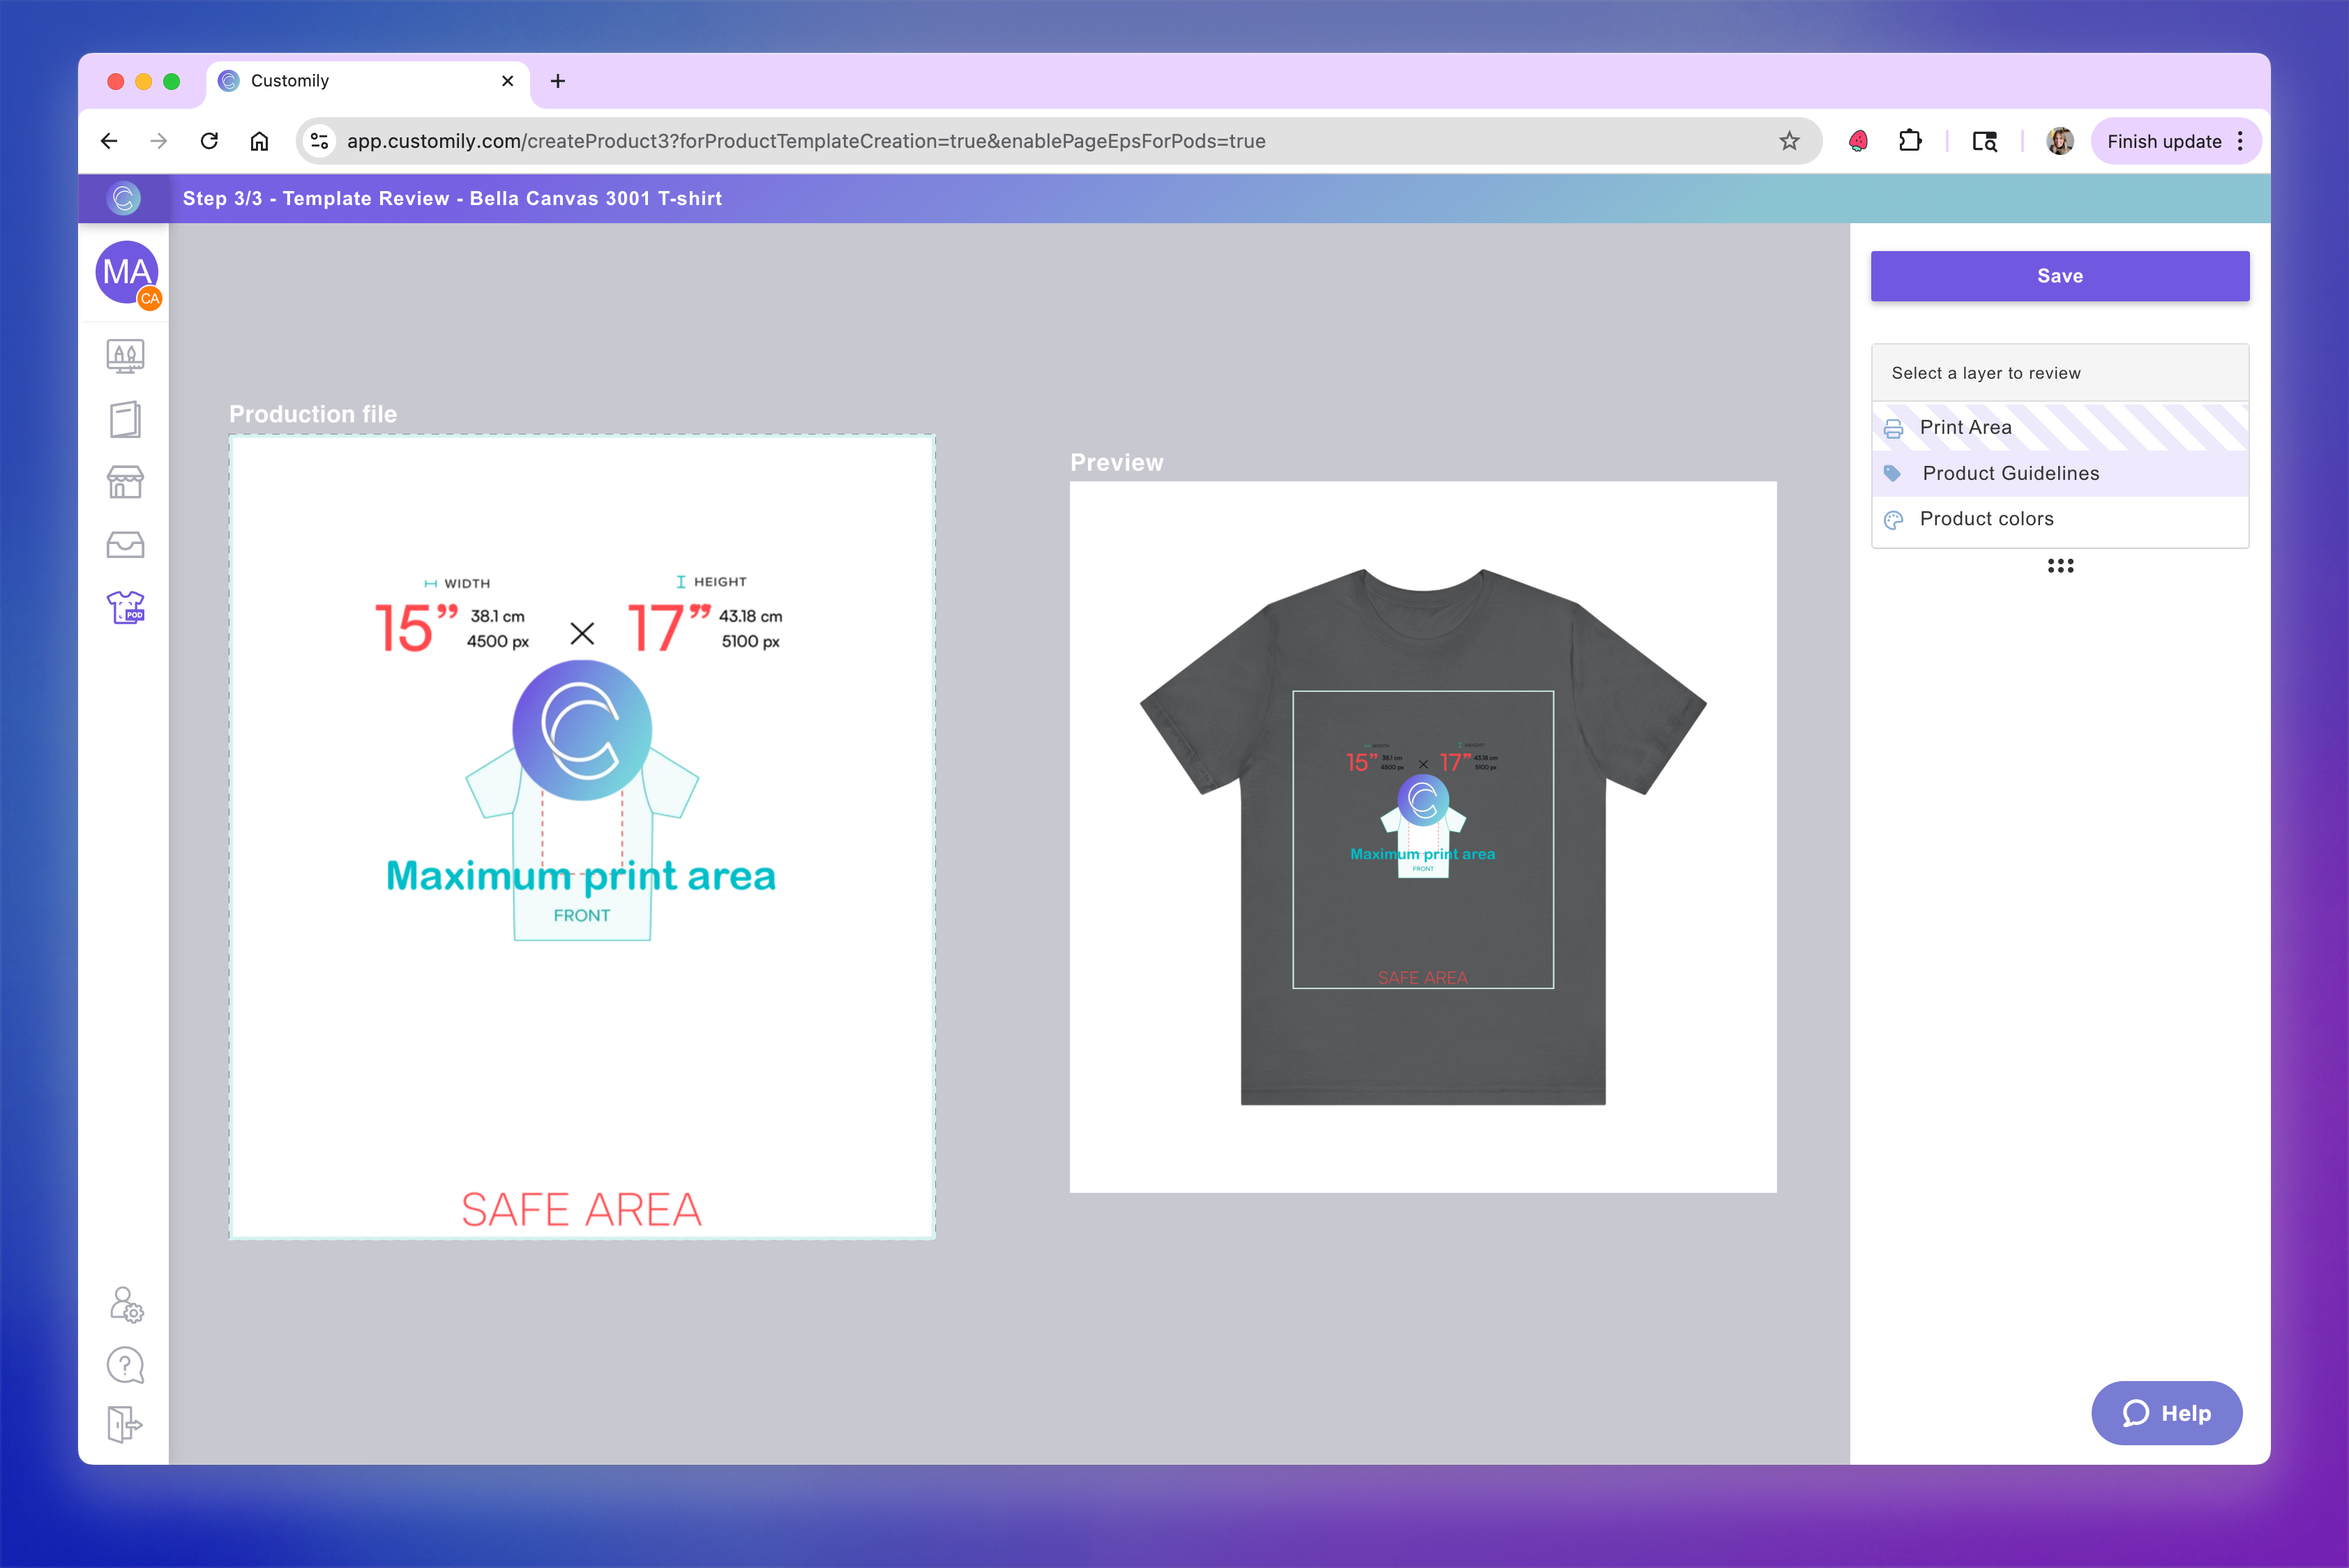Open the Help chat bubble
This screenshot has height=1568, width=2349.
click(x=2167, y=1413)
